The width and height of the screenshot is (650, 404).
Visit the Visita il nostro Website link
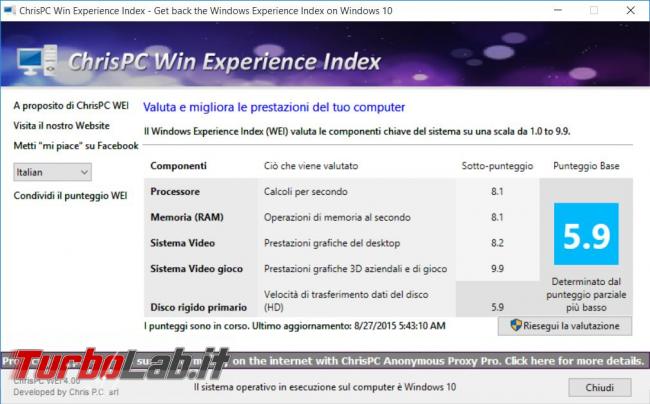[61, 126]
